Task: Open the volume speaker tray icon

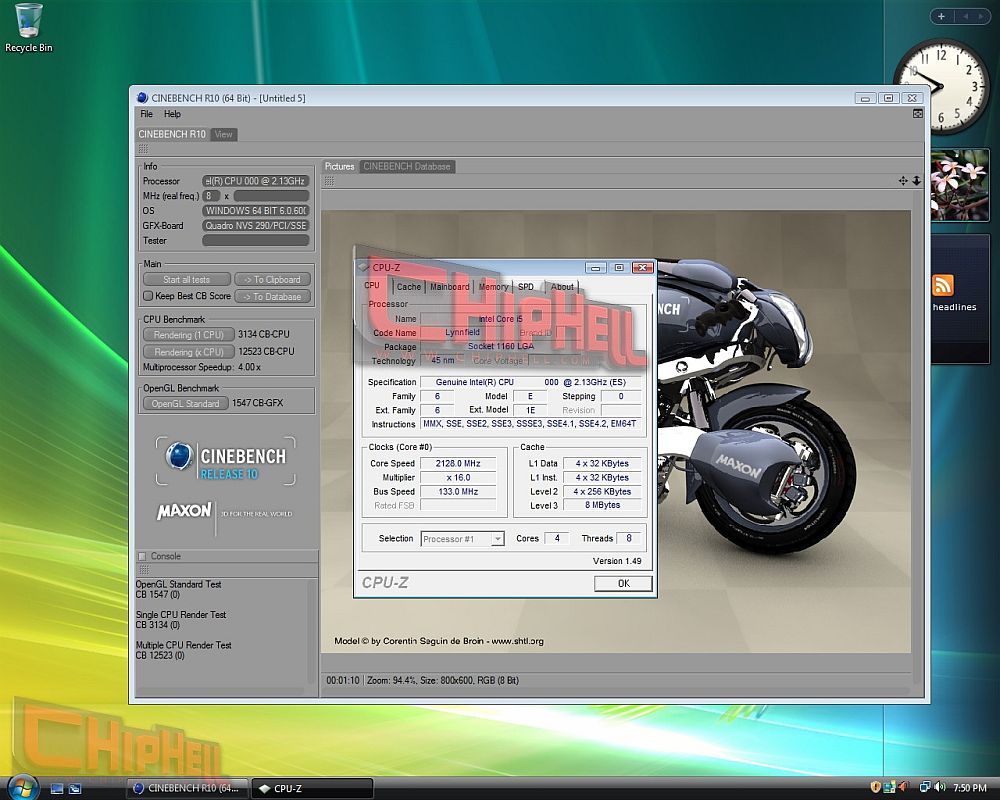Action: pyautogui.click(x=939, y=787)
